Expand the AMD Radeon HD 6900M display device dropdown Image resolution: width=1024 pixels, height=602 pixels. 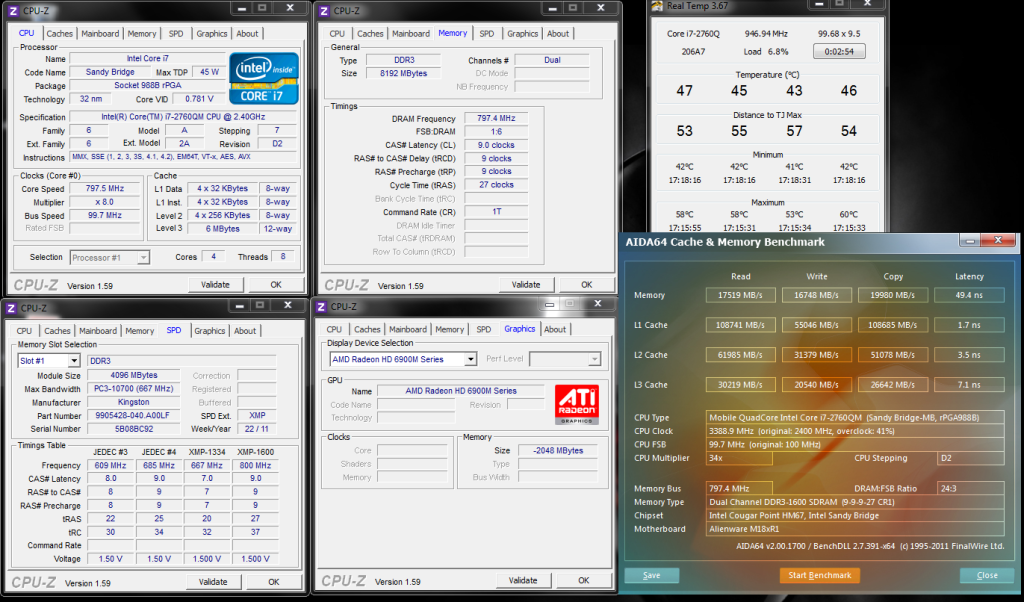(x=403, y=359)
